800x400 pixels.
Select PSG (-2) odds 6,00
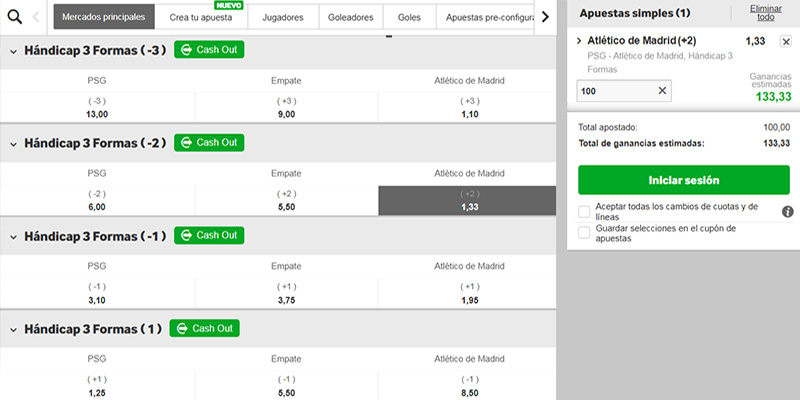(97, 200)
